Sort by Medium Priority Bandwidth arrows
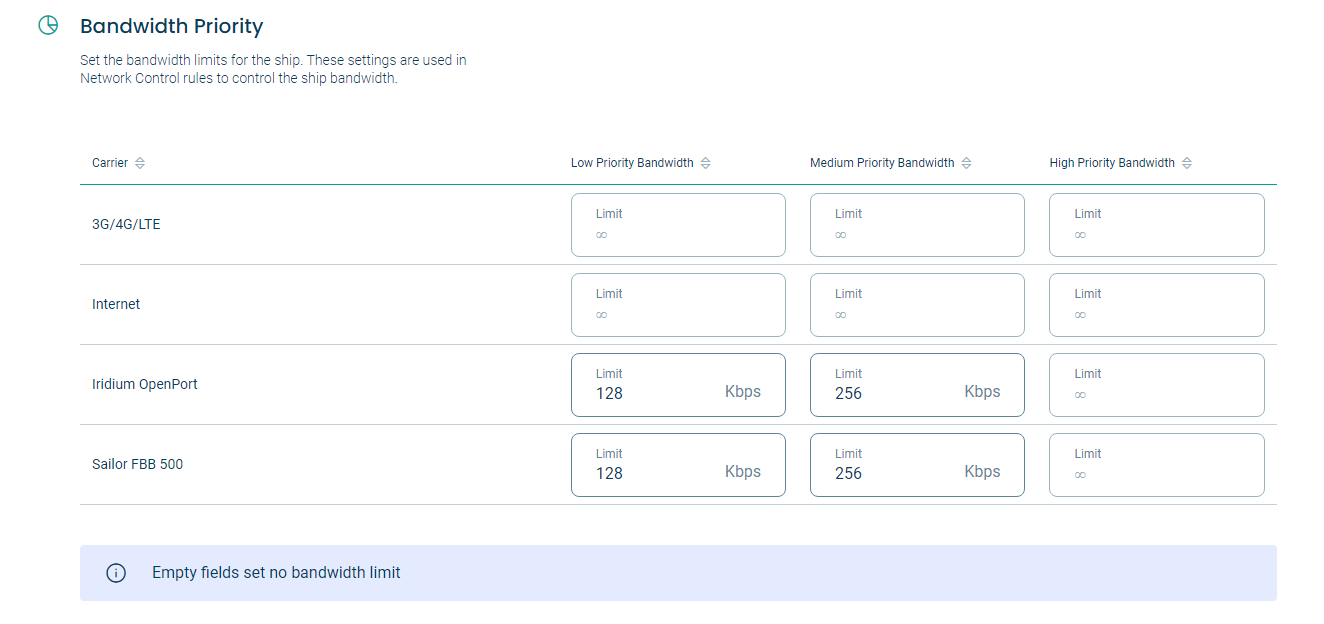1324x624 pixels. point(966,163)
